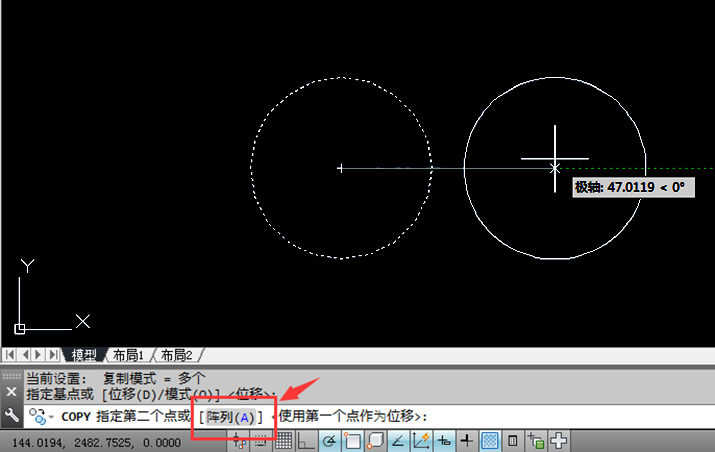Viewport: 715px width, 452px height.
Task: Click the UCS origin icon square
Action: tap(20, 329)
